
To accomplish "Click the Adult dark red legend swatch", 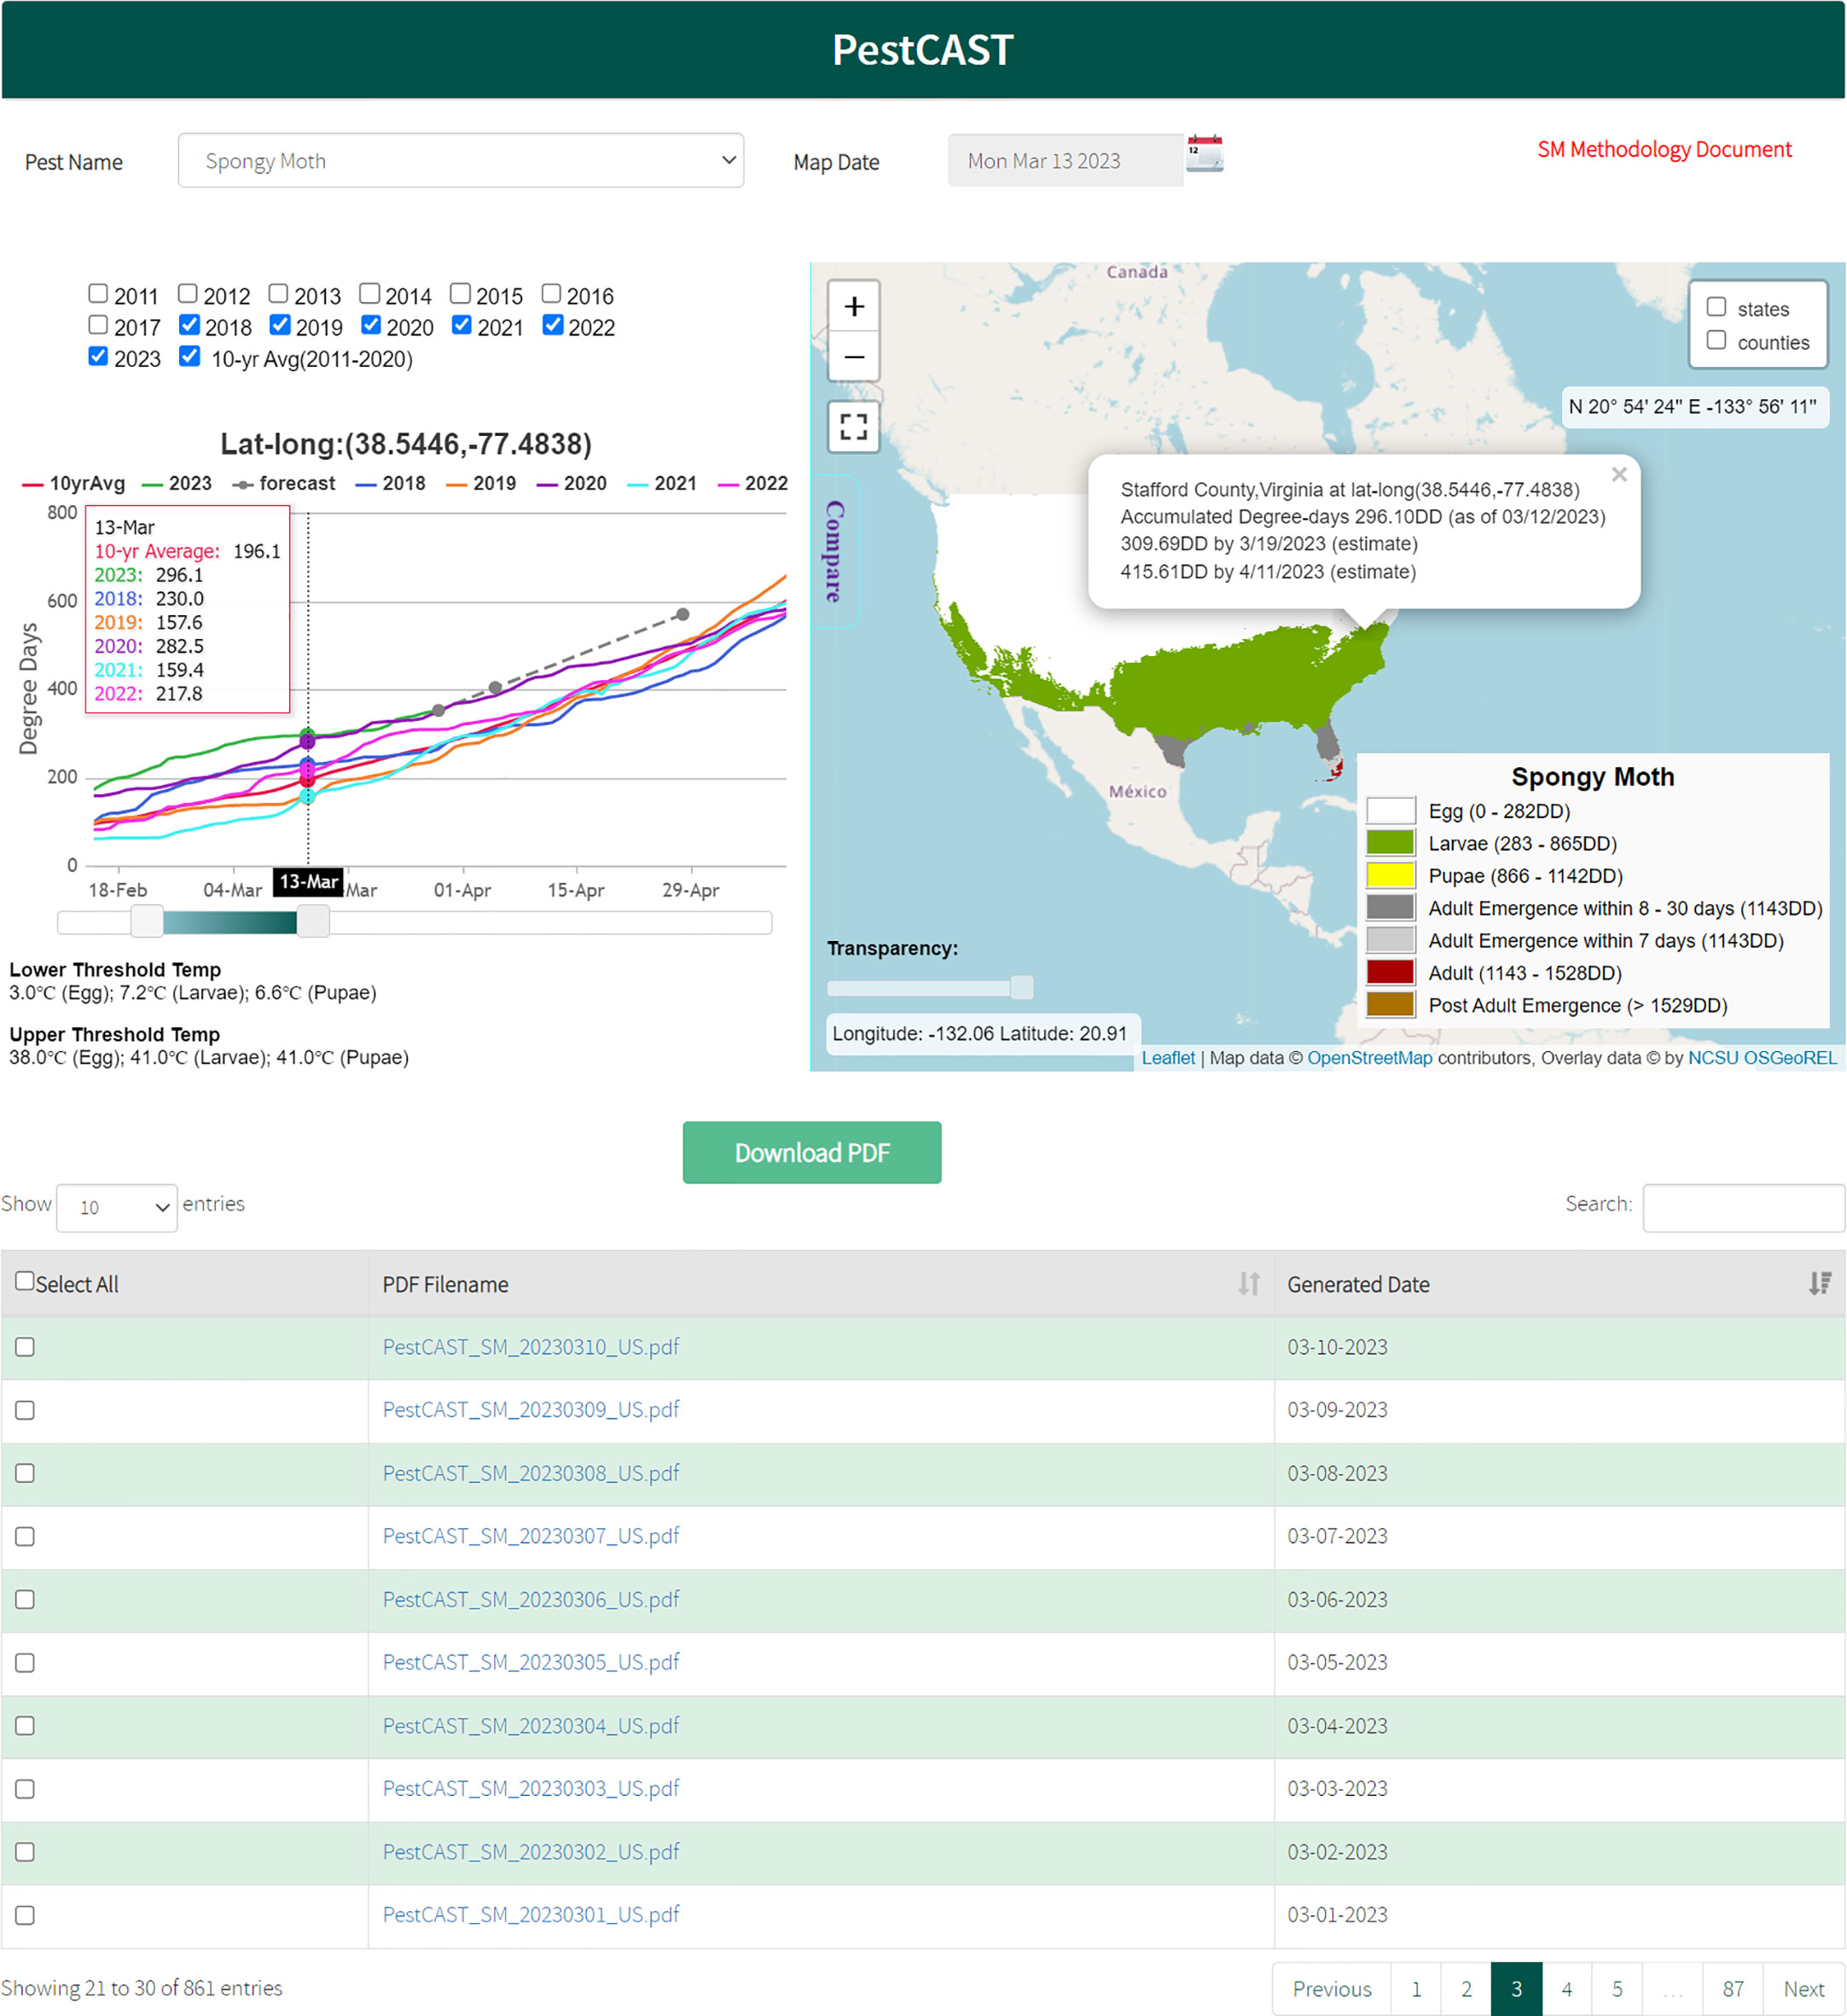I will pyautogui.click(x=1390, y=972).
